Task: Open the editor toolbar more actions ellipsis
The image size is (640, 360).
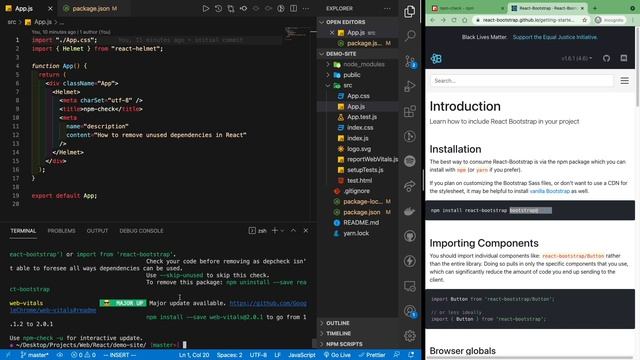Action: 306,8
